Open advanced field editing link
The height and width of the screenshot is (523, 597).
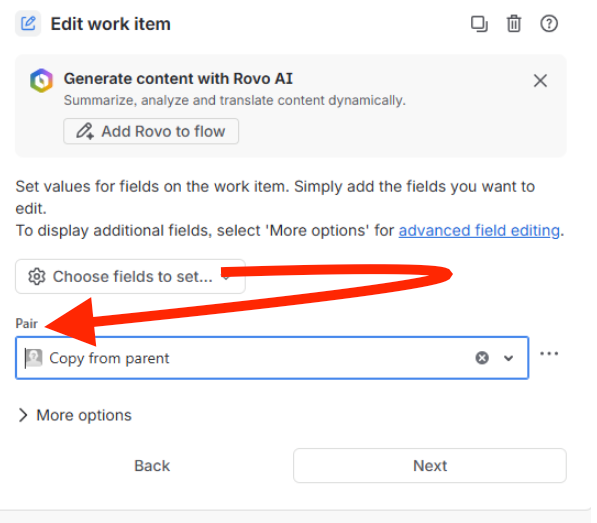click(479, 231)
